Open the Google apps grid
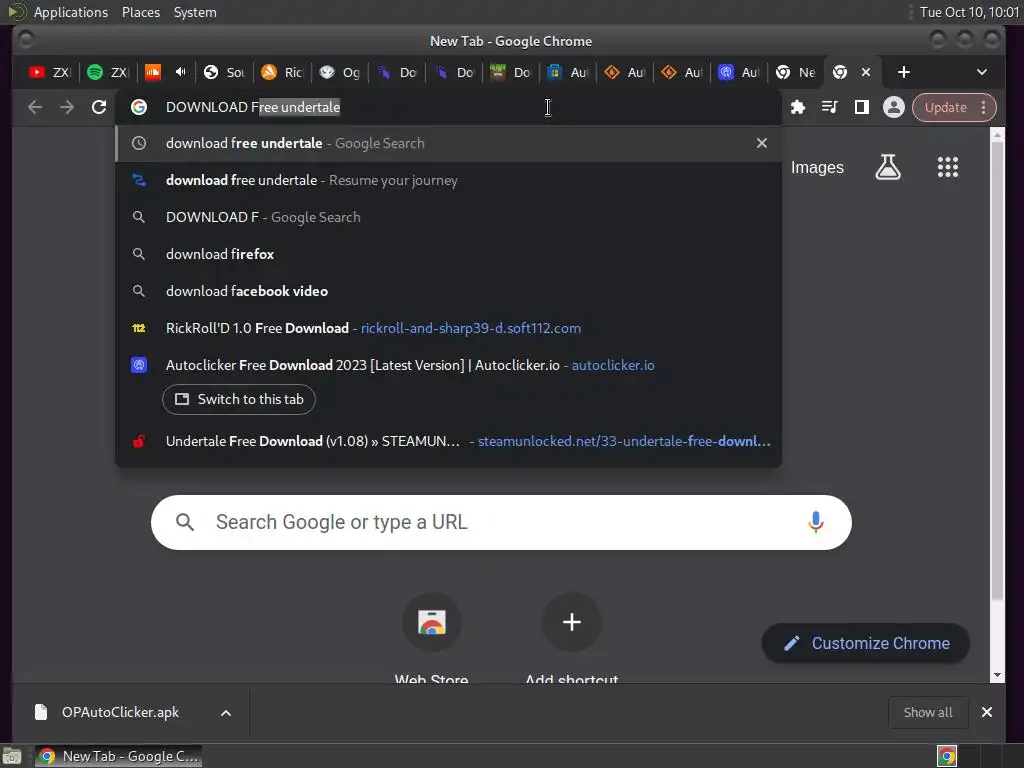 pos(948,167)
